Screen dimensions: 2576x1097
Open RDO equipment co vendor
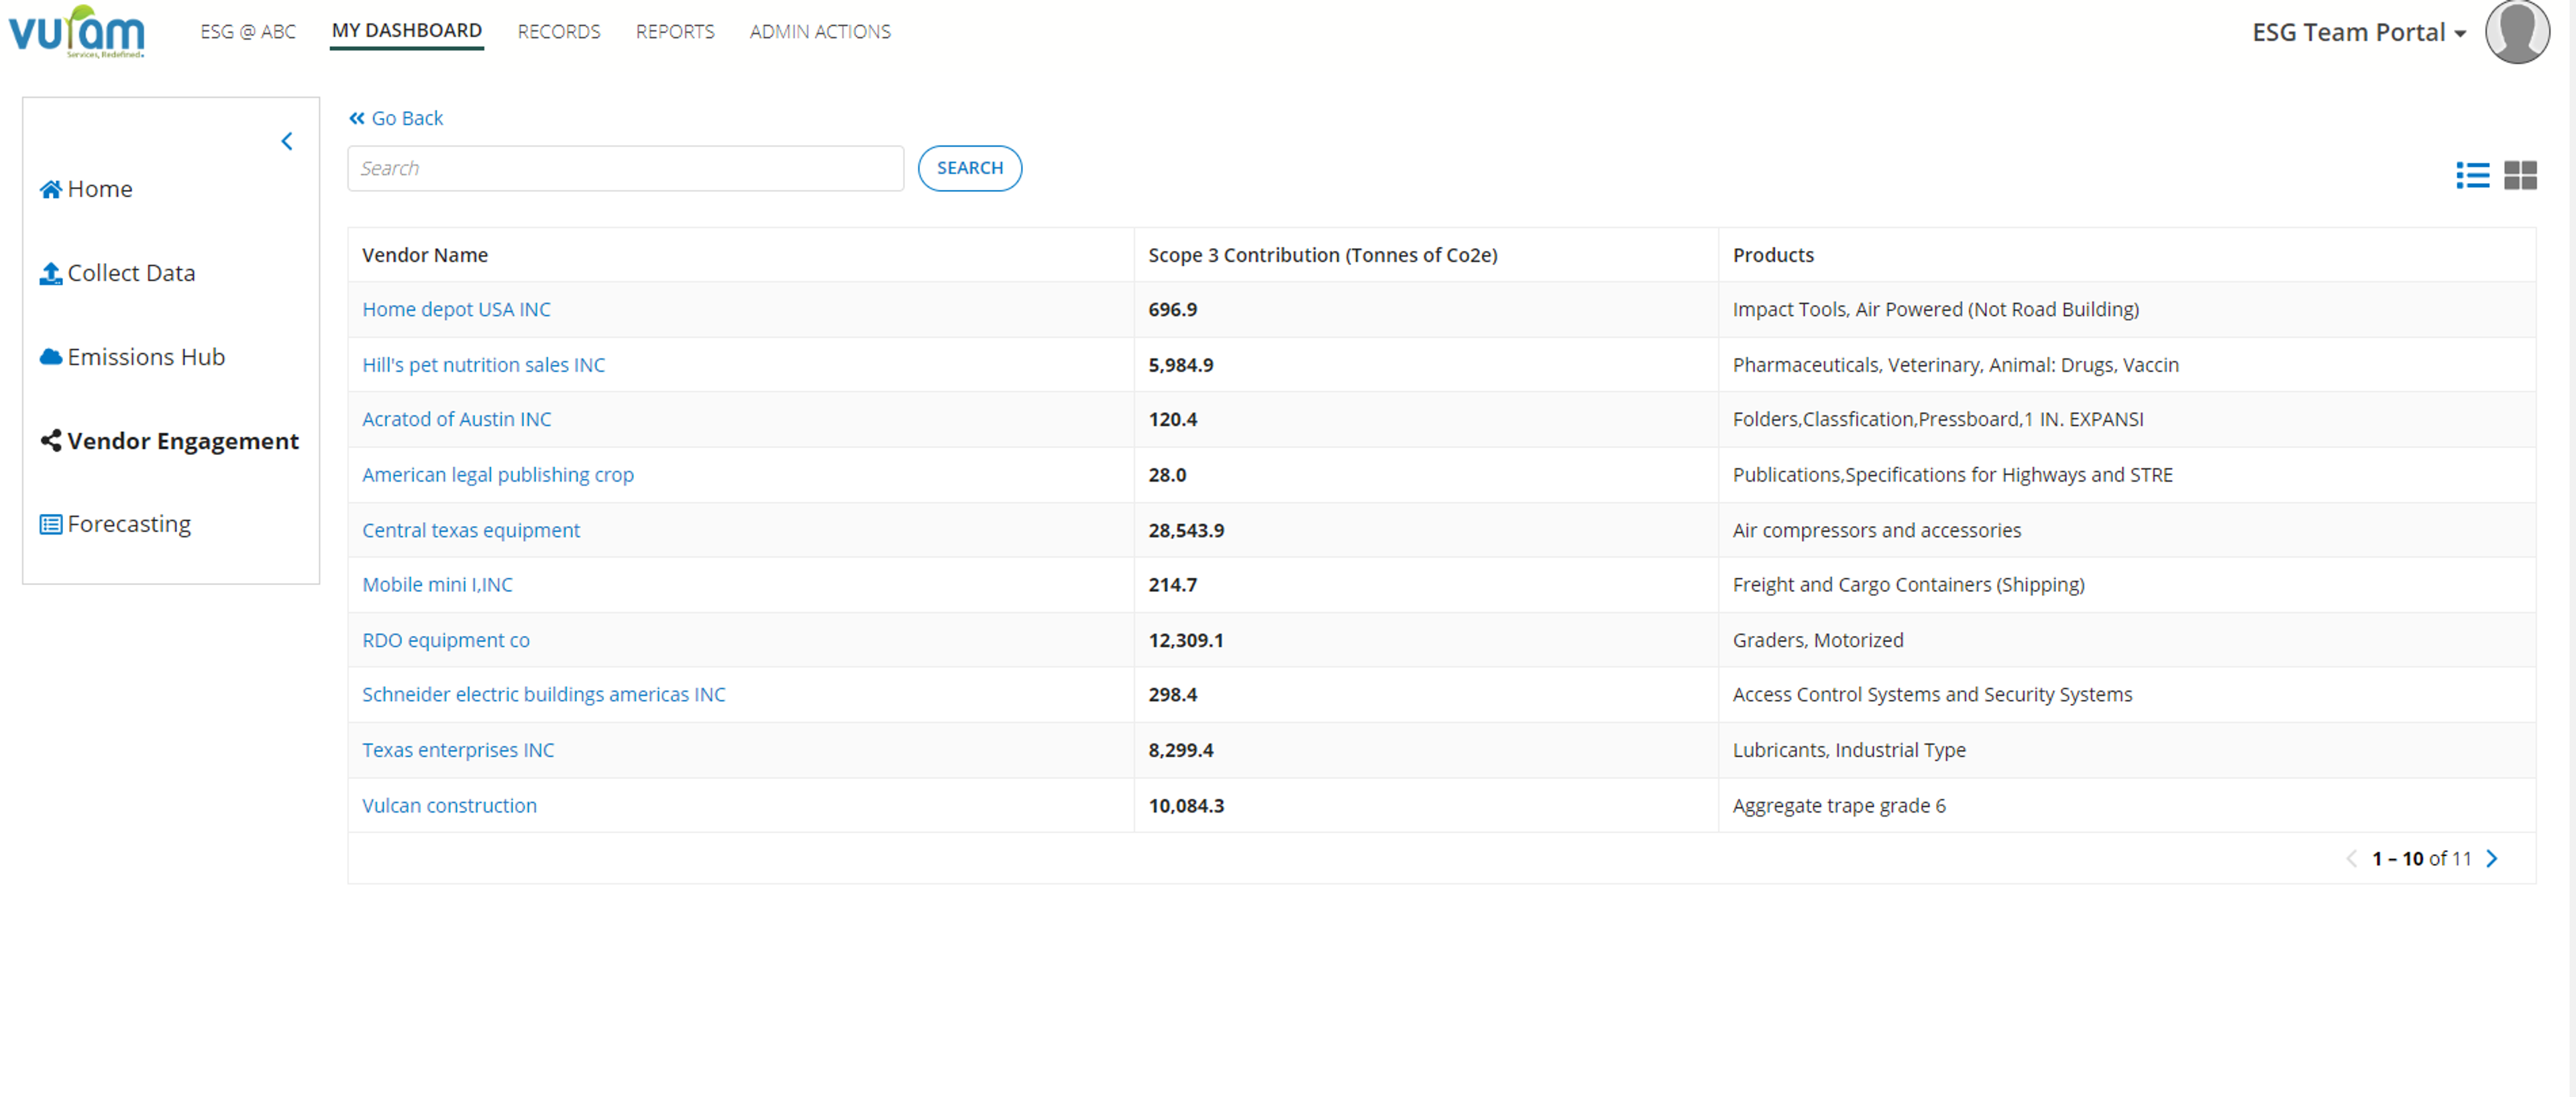pyautogui.click(x=446, y=640)
